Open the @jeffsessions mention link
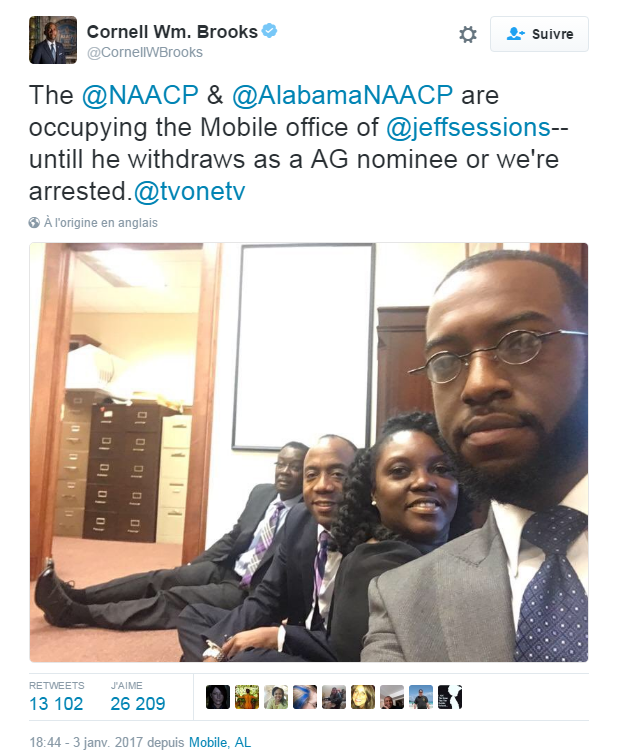This screenshot has width=622, height=752. pos(469,127)
